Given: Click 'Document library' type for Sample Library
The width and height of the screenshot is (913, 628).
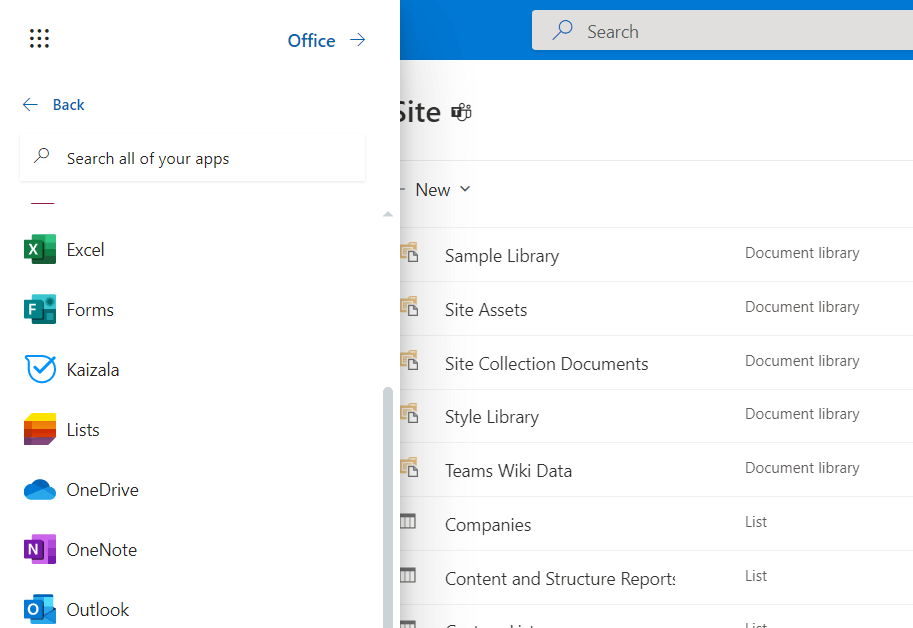Looking at the screenshot, I should [802, 253].
